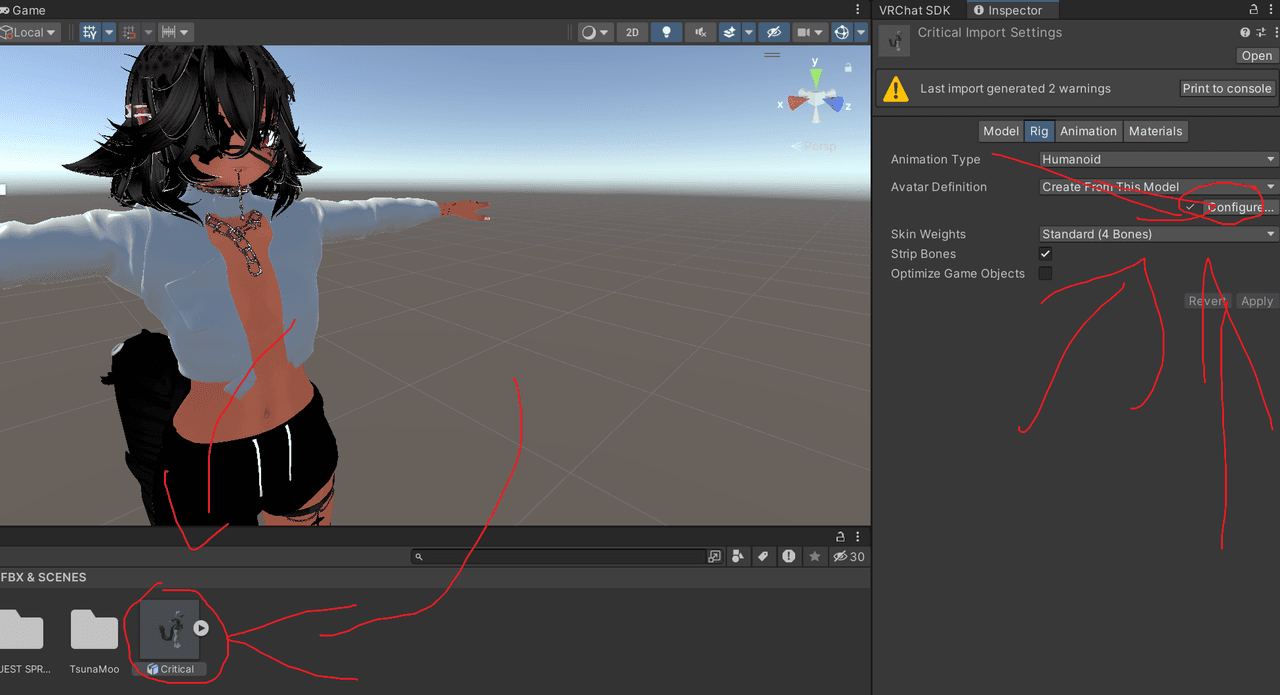The image size is (1280, 695).
Task: Toggle hidden objects scene visibility icon
Action: pos(773,32)
